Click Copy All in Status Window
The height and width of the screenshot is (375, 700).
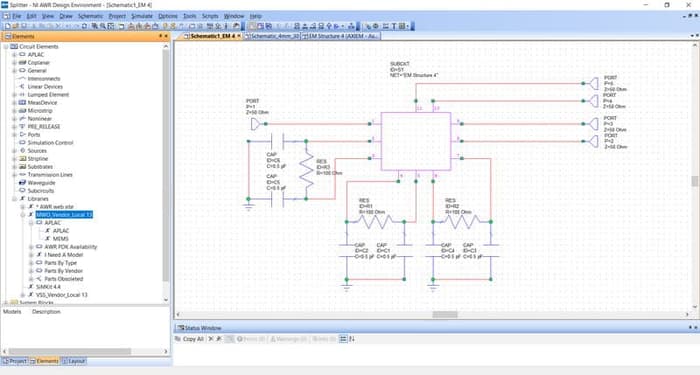point(190,339)
